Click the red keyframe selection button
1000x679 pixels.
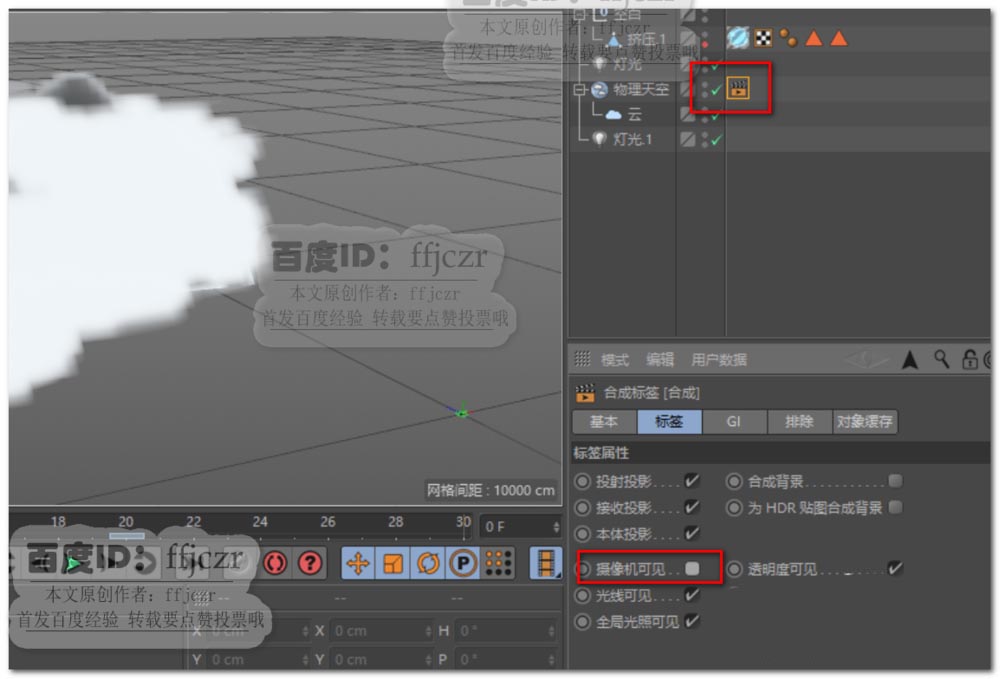275,563
